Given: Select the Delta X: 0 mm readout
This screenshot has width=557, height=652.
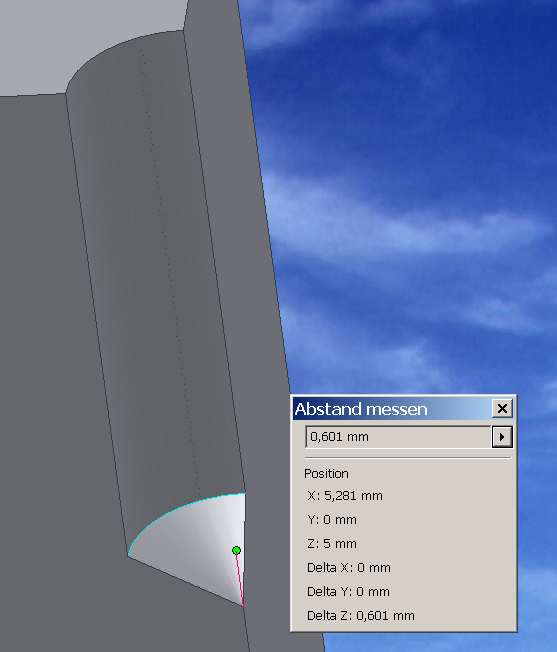Looking at the screenshot, I should coord(348,568).
